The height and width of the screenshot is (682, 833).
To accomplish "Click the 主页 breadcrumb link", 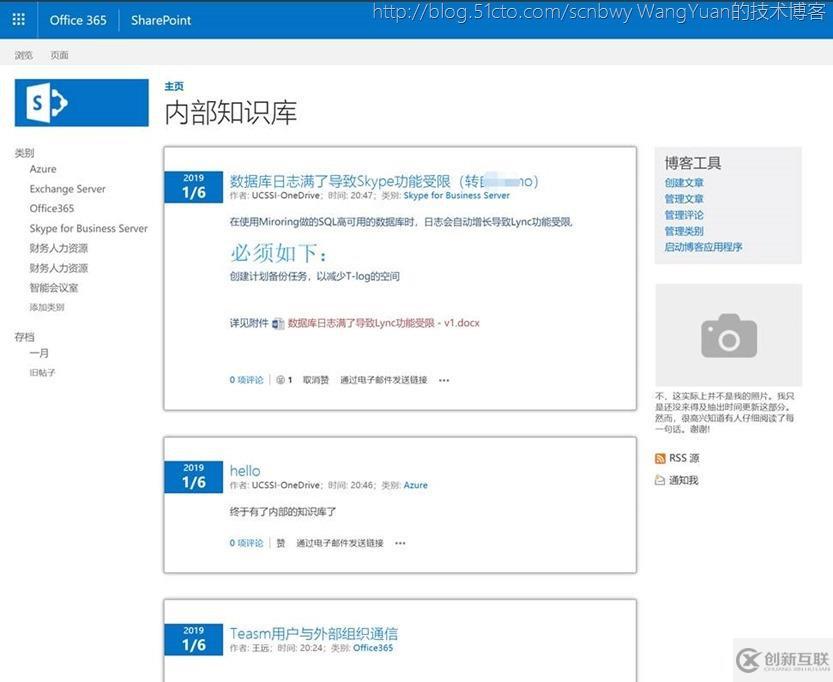I will 174,86.
